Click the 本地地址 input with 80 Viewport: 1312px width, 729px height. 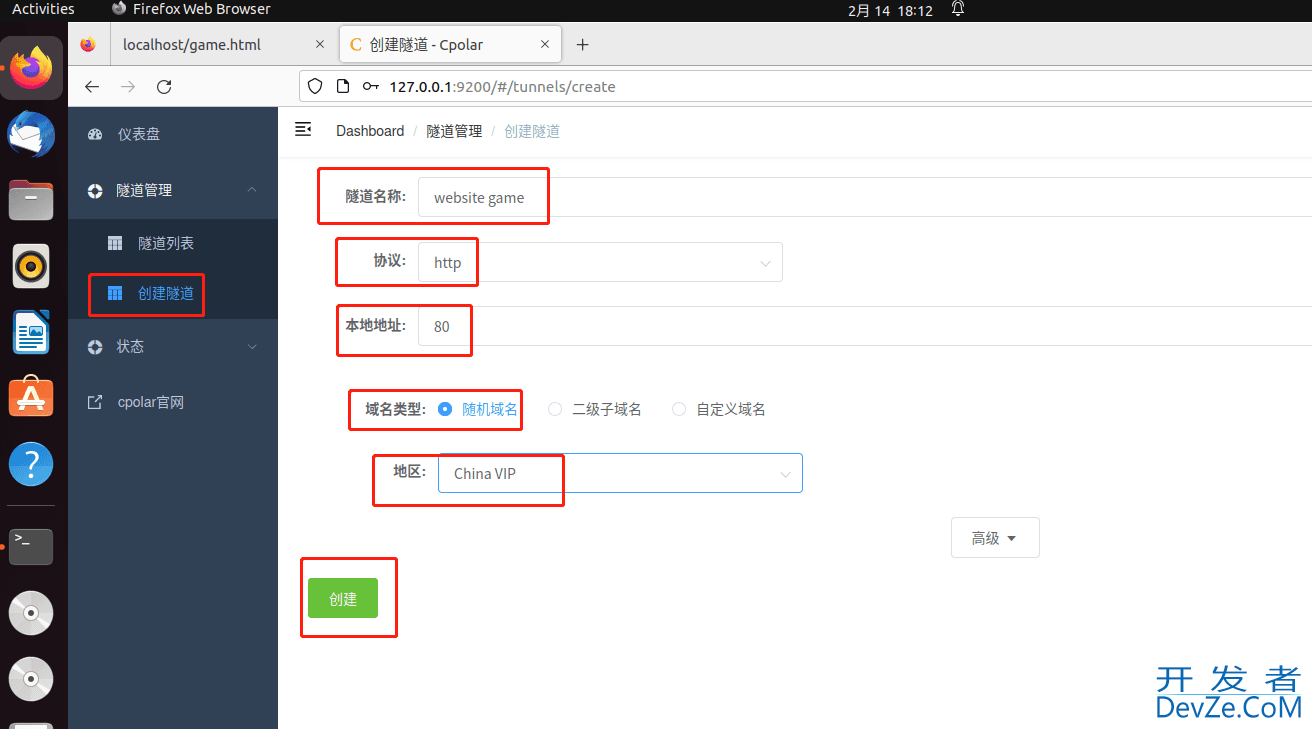pyautogui.click(x=865, y=326)
